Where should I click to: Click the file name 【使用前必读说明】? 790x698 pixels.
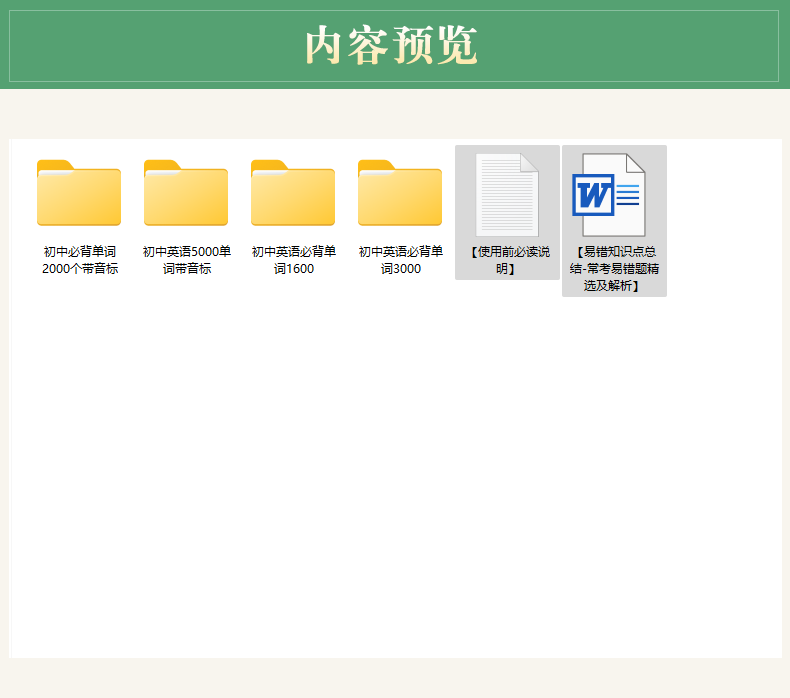[508, 260]
